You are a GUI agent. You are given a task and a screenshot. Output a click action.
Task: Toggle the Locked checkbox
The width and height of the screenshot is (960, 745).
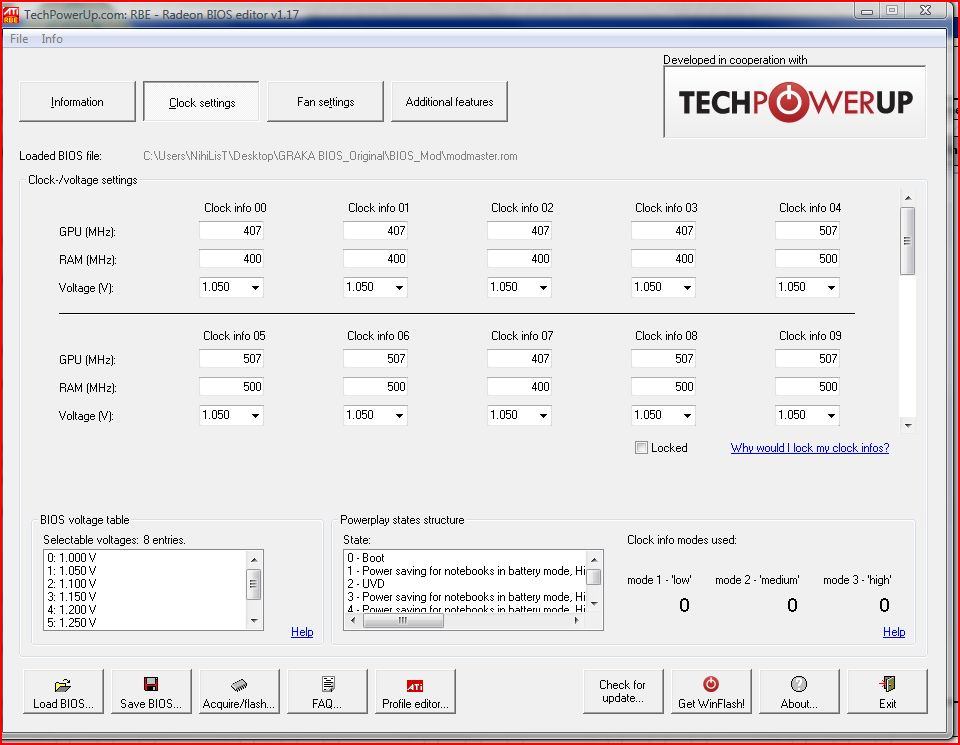[x=641, y=447]
